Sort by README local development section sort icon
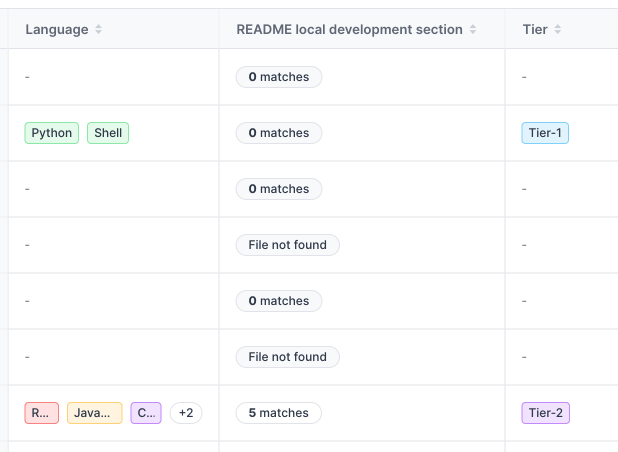The image size is (618, 452). [x=473, y=30]
